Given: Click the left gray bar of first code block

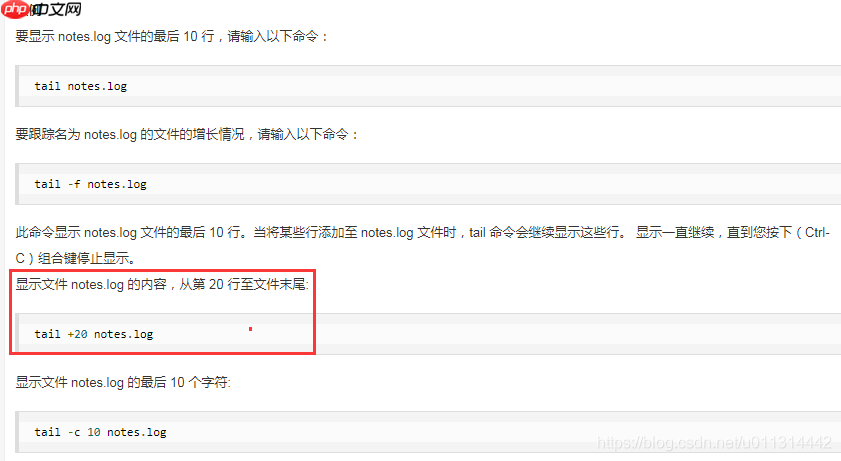Looking at the screenshot, I should point(17,86).
